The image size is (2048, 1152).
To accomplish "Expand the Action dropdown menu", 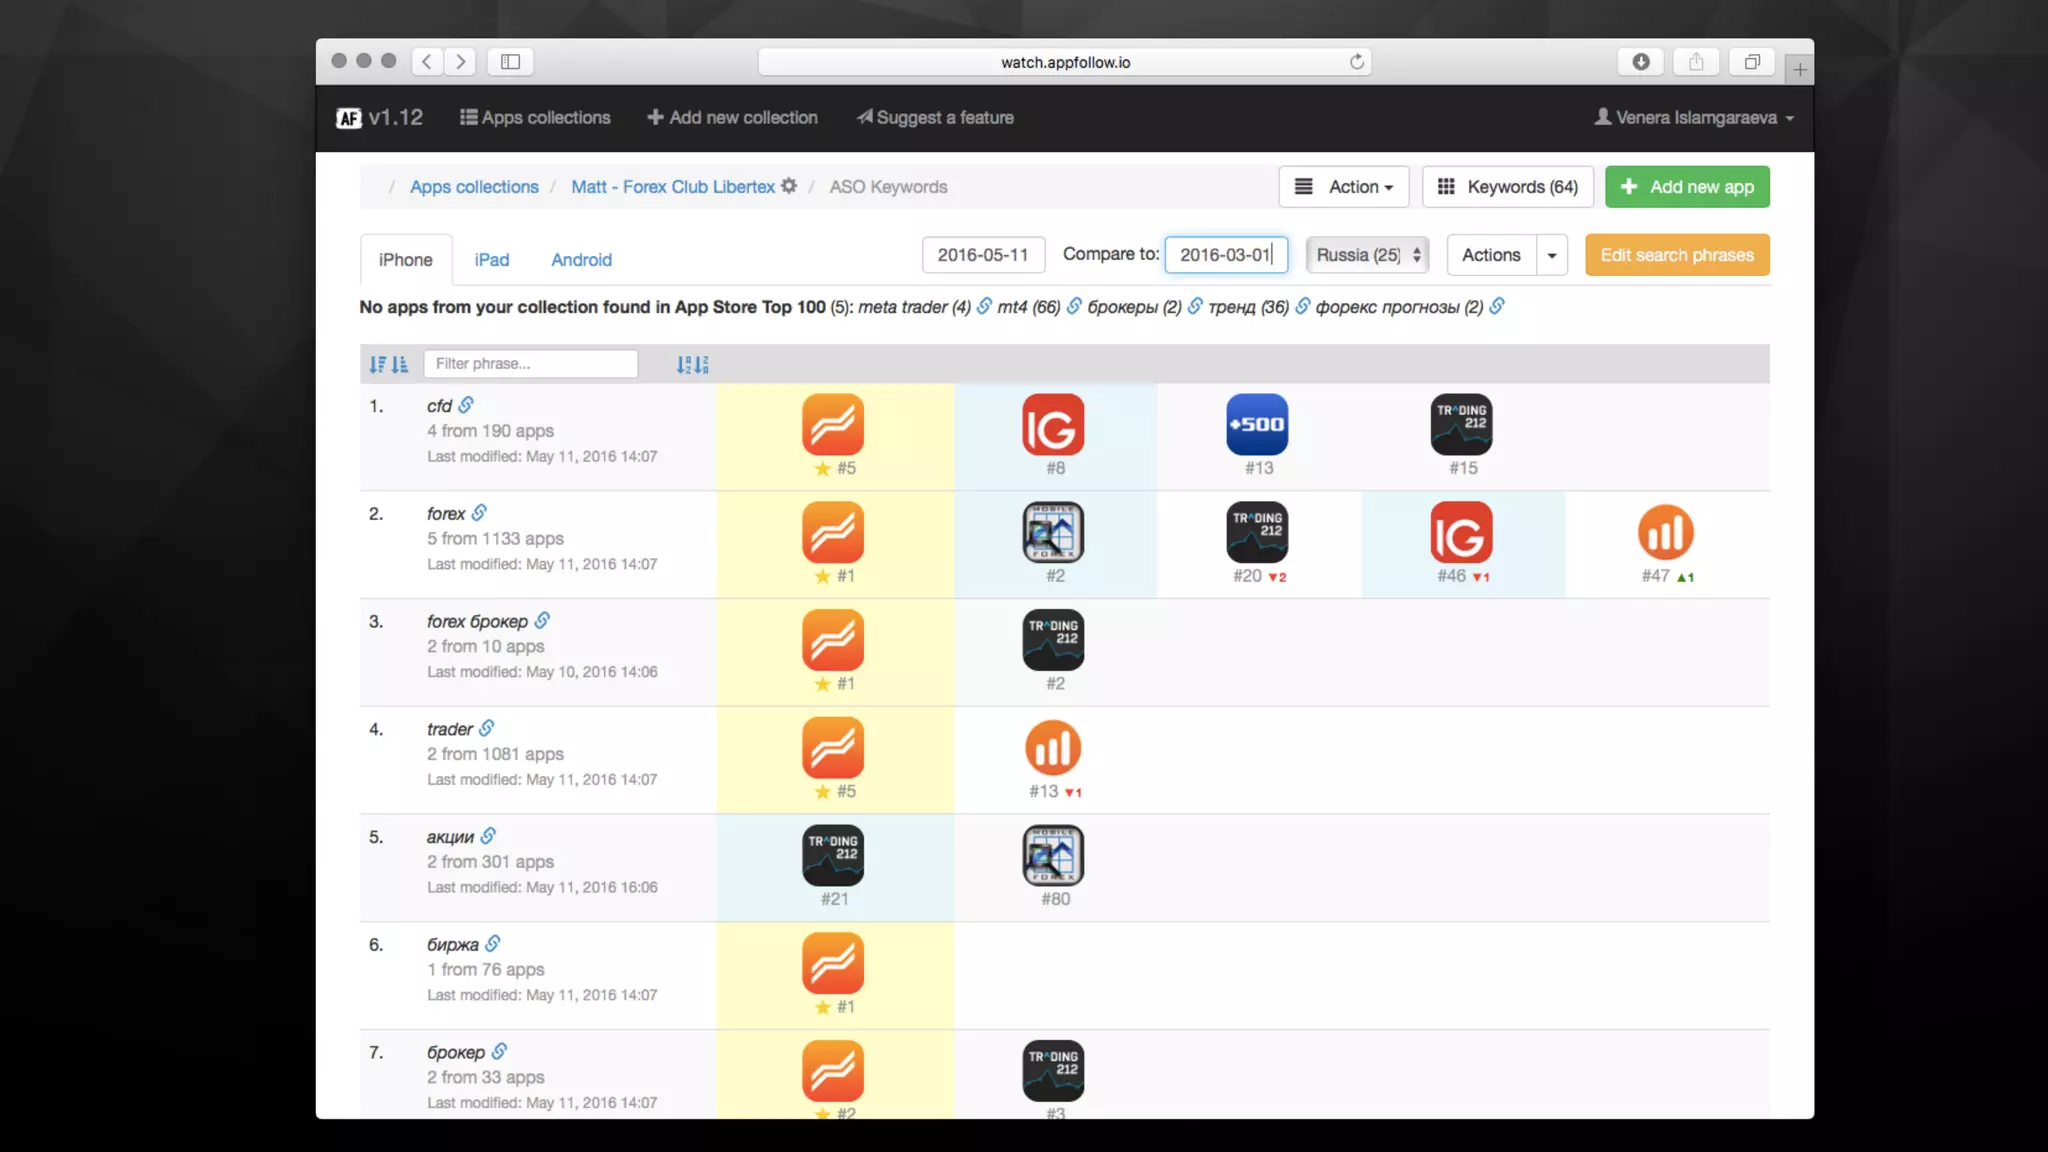I will [x=1343, y=187].
